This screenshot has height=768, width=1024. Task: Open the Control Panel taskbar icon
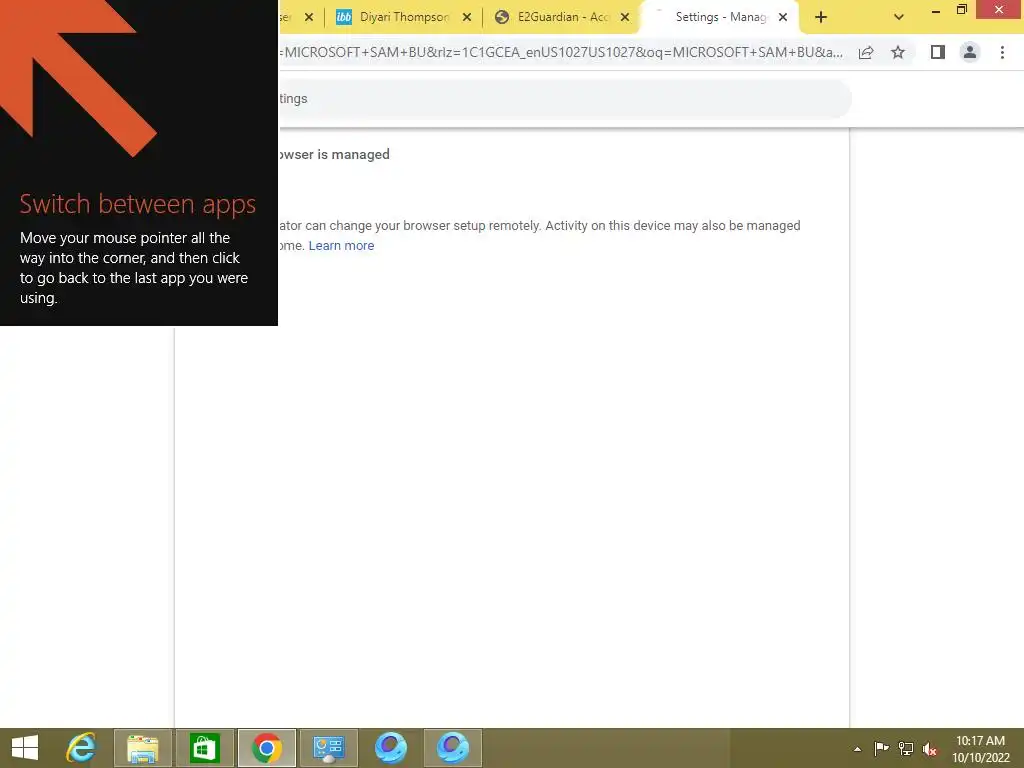coord(328,748)
